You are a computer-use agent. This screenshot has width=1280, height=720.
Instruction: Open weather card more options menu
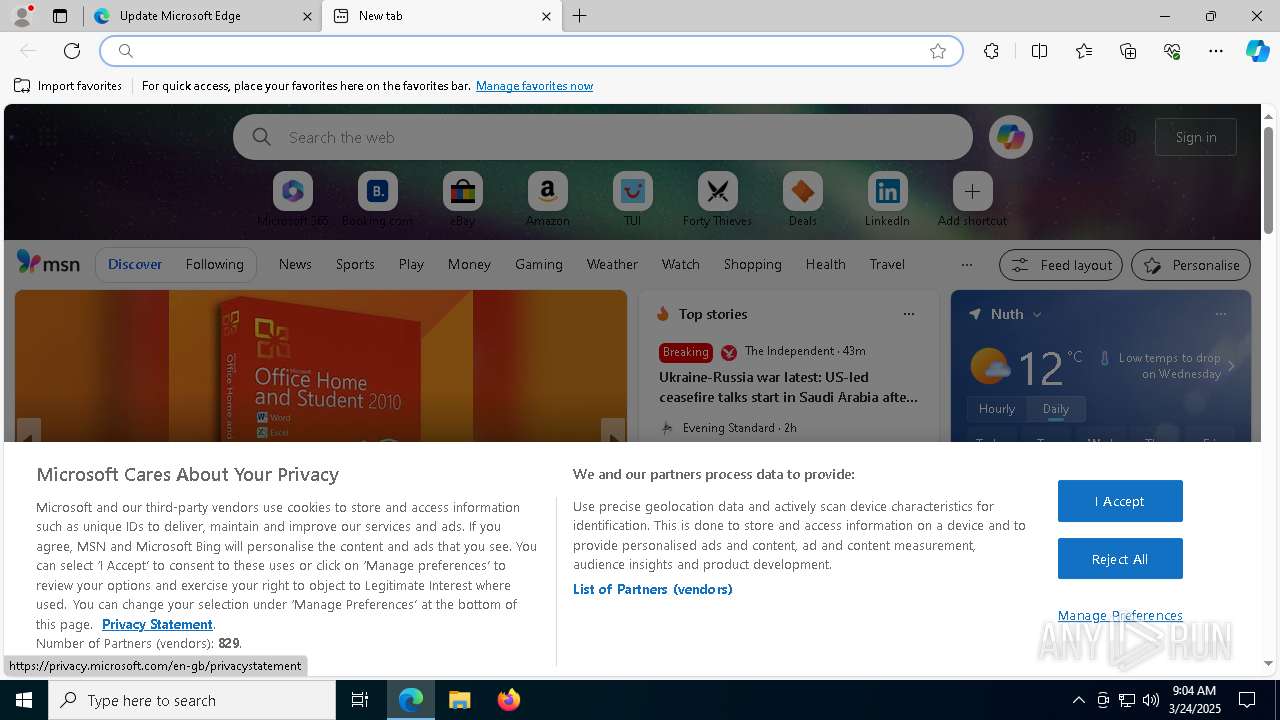coord(1220,314)
